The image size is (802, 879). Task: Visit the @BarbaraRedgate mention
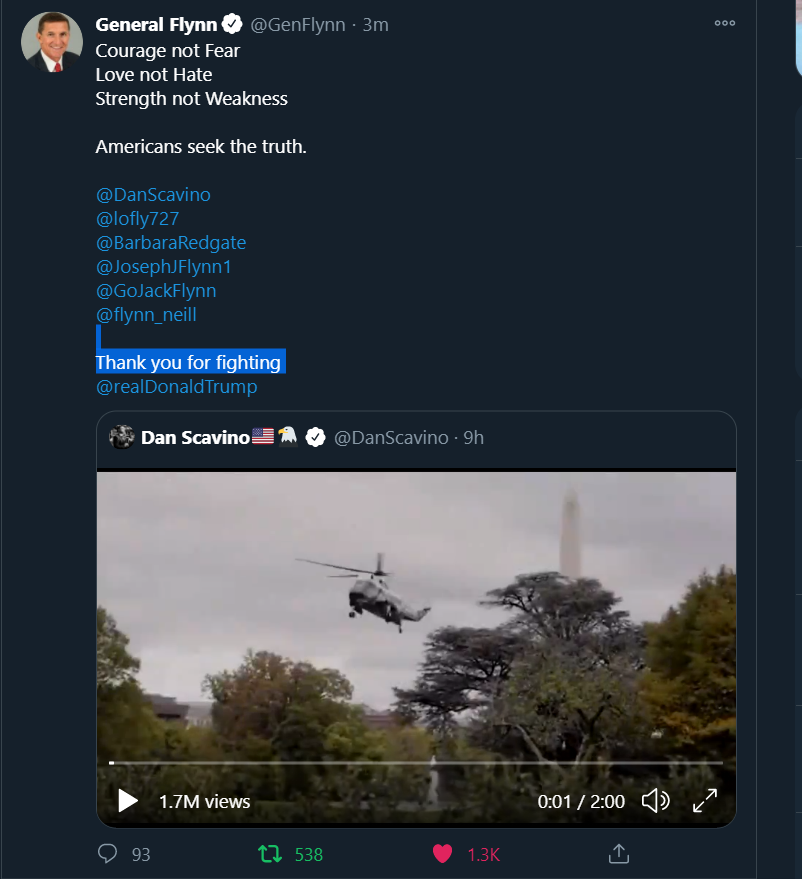click(171, 243)
